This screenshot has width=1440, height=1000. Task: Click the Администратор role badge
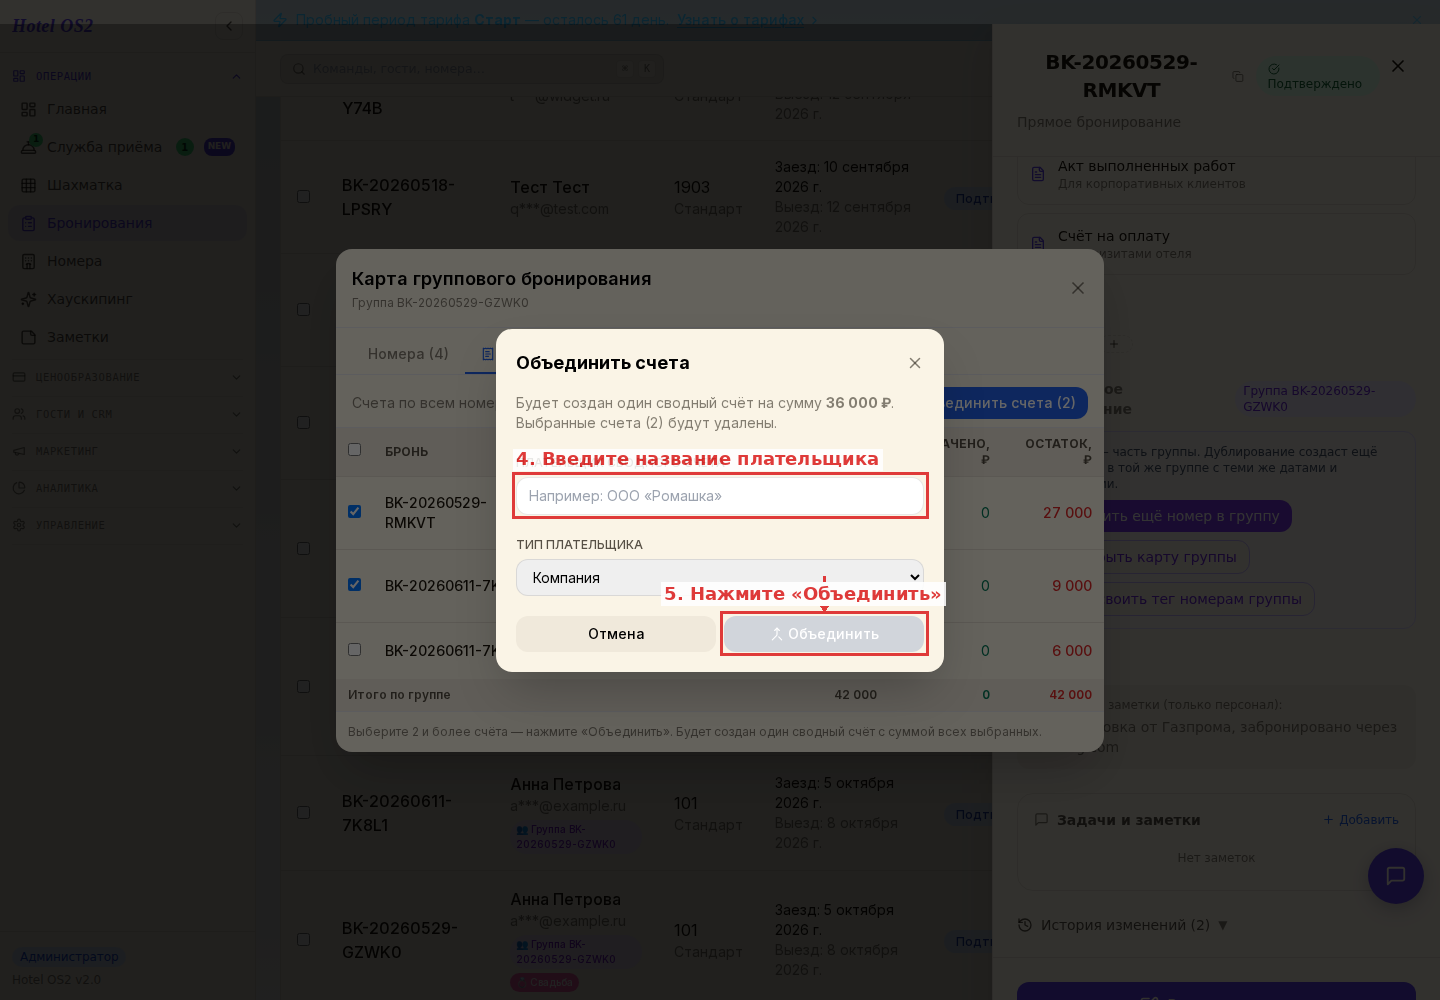click(69, 957)
